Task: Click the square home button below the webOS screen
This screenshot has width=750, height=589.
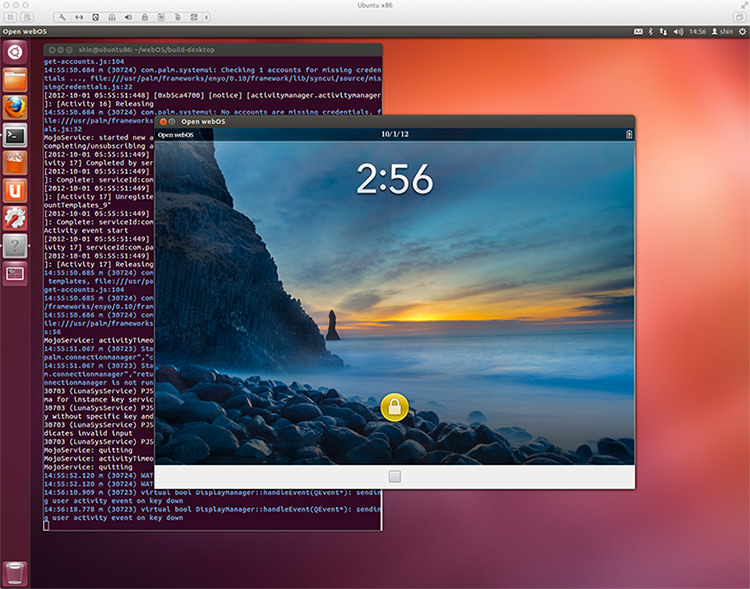Action: coord(395,476)
